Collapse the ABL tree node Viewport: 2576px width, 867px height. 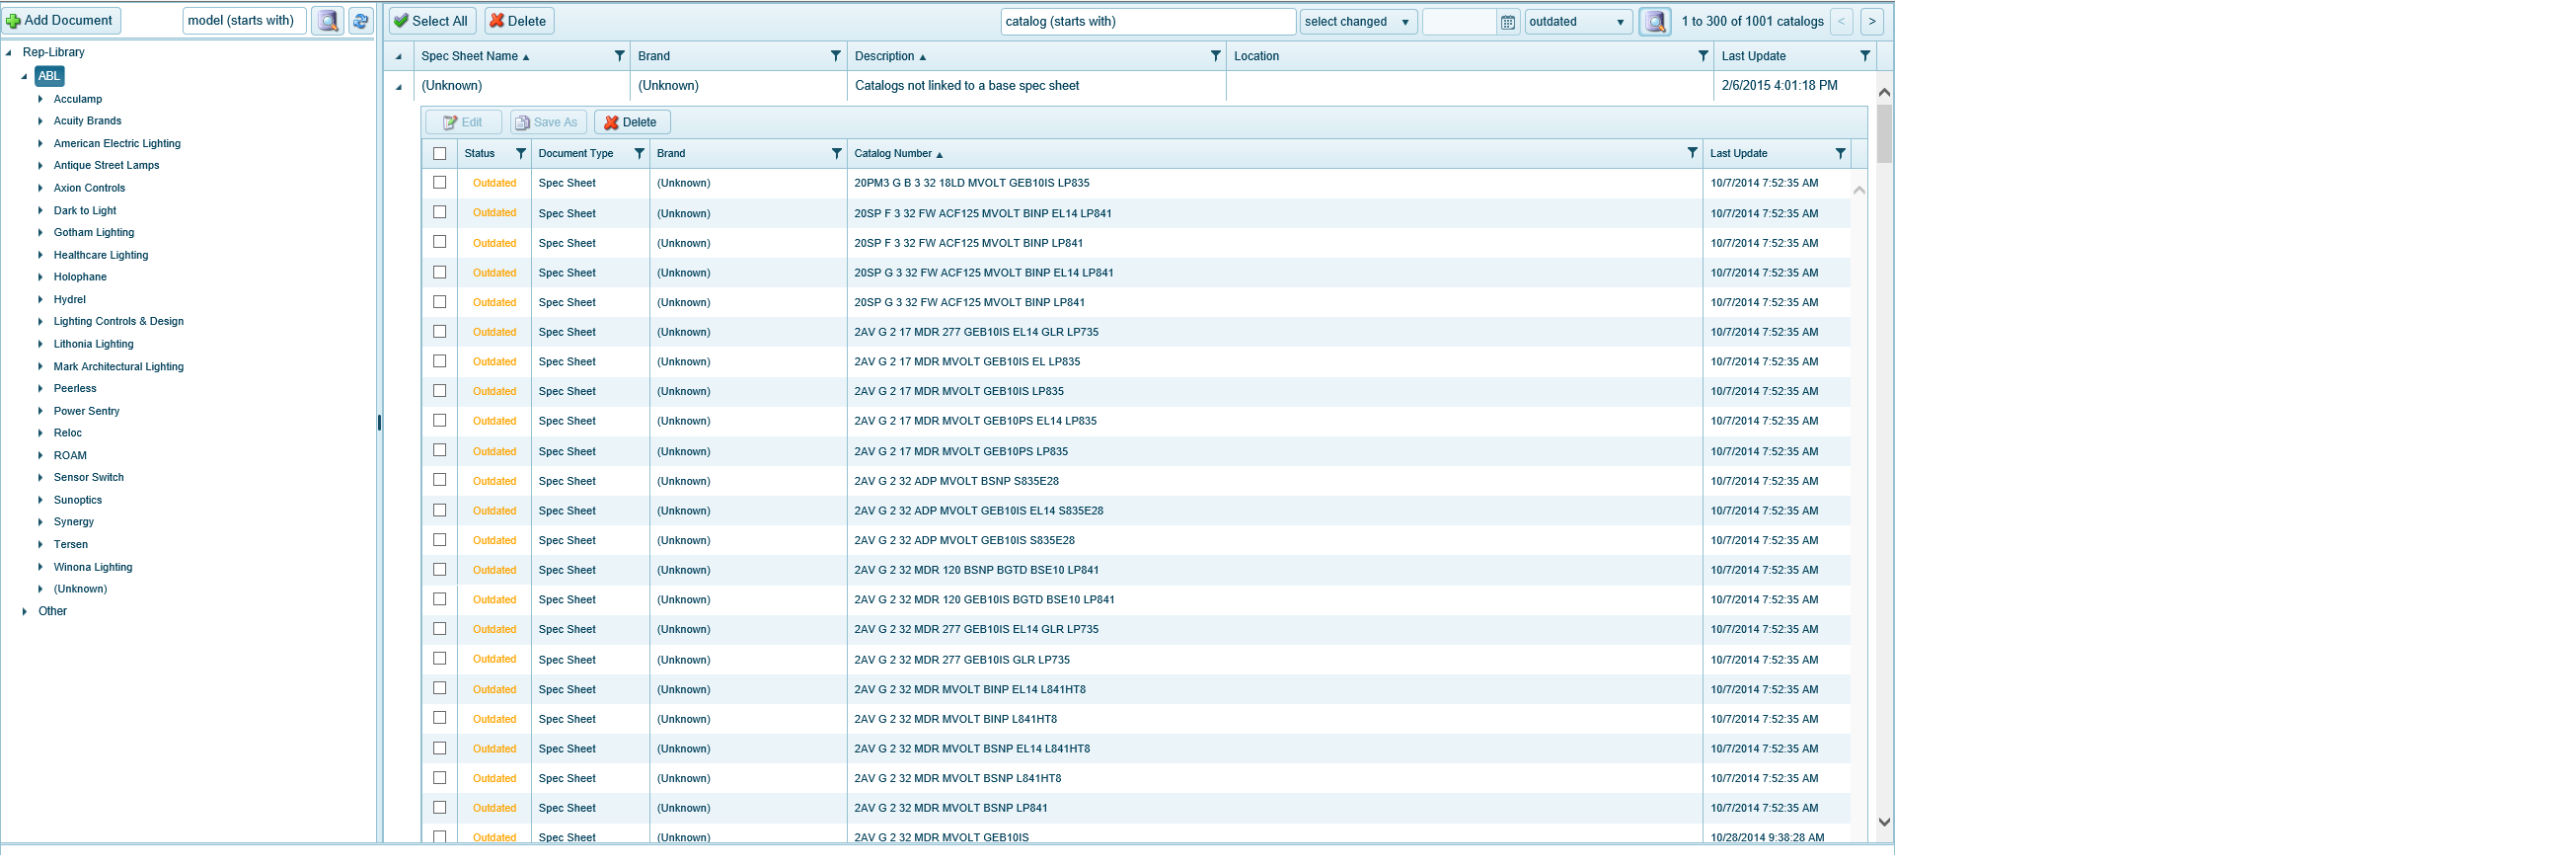[x=25, y=77]
